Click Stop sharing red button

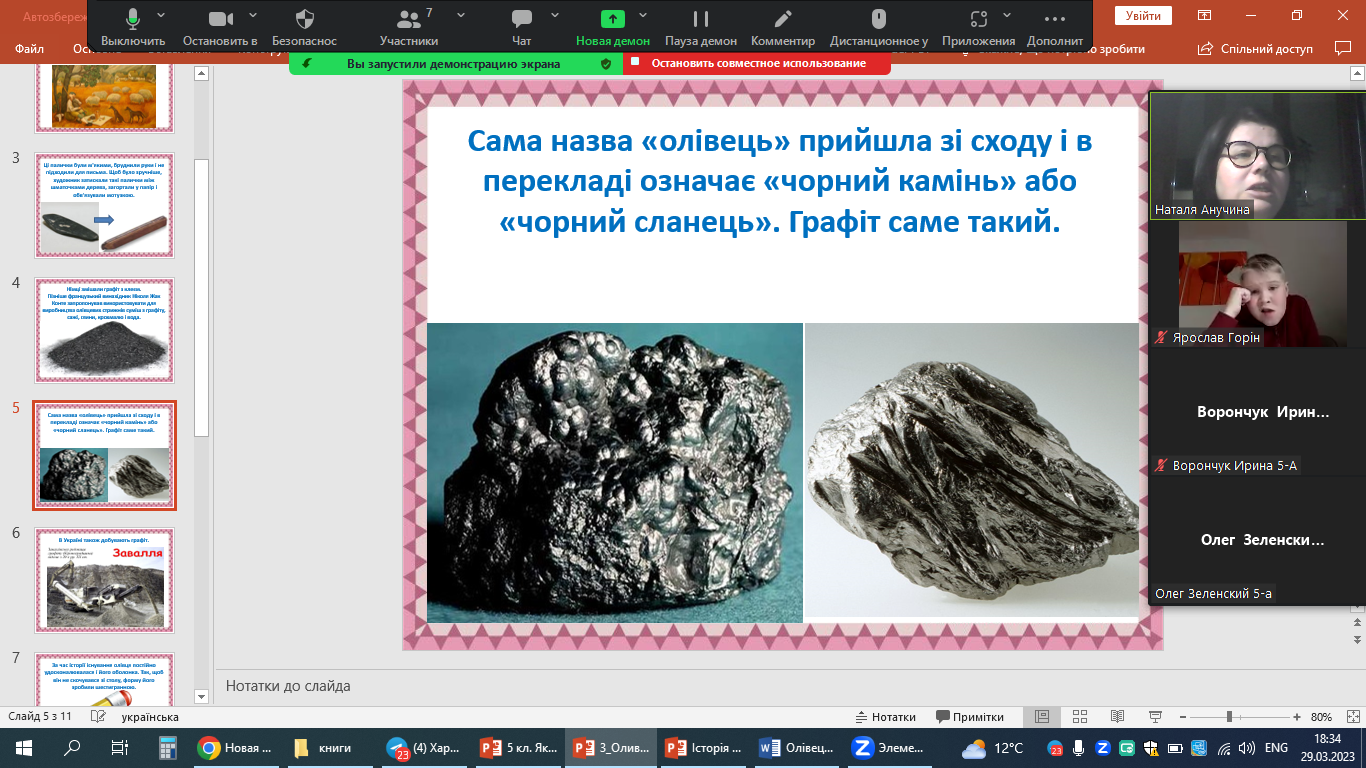click(x=757, y=63)
